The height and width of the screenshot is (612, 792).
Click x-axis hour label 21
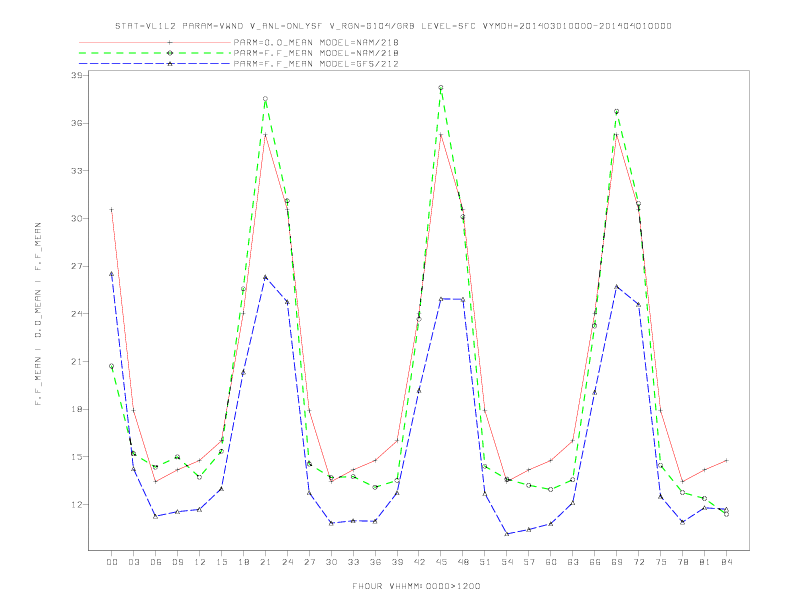point(265,562)
